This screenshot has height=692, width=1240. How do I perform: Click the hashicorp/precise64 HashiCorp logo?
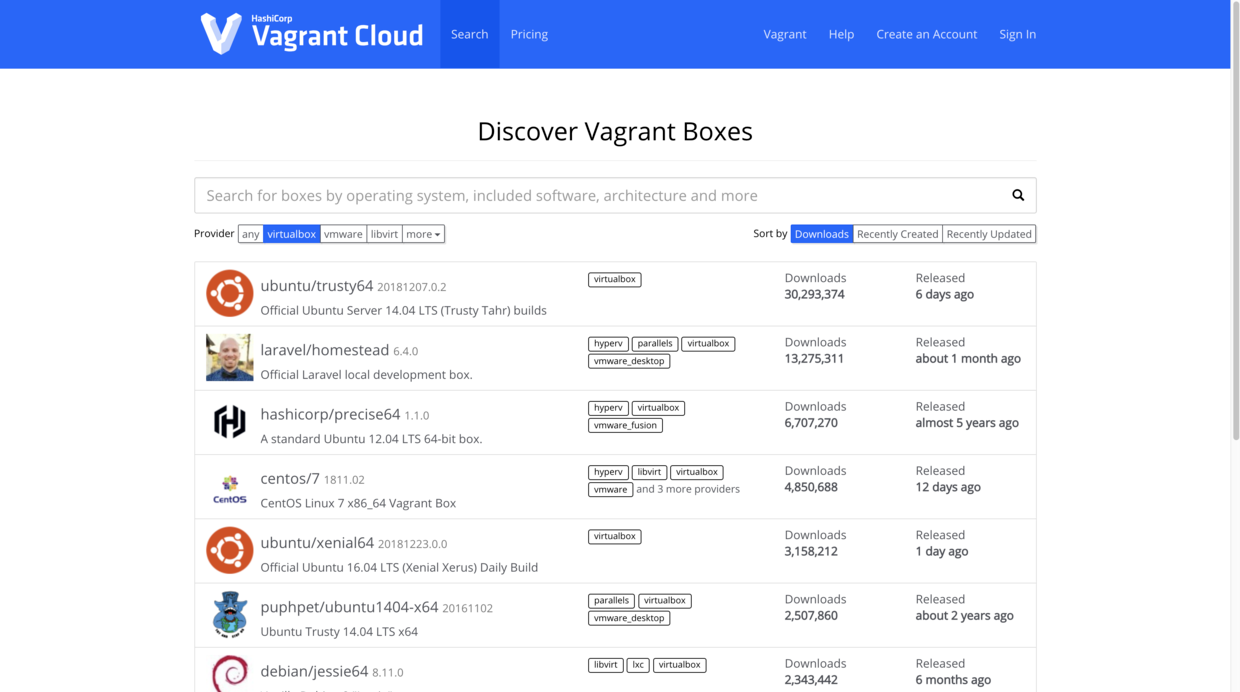point(230,421)
